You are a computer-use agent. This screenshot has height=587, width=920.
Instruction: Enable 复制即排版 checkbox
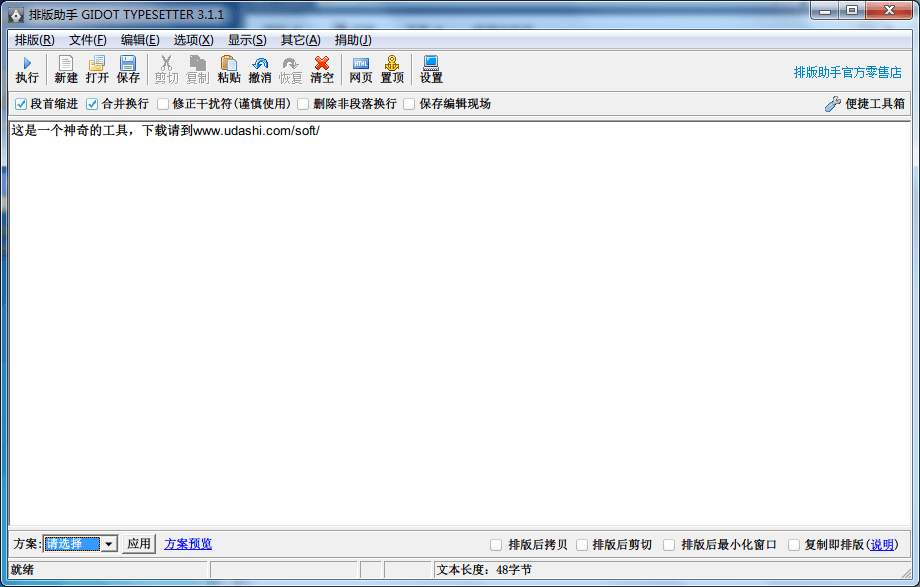(794, 545)
